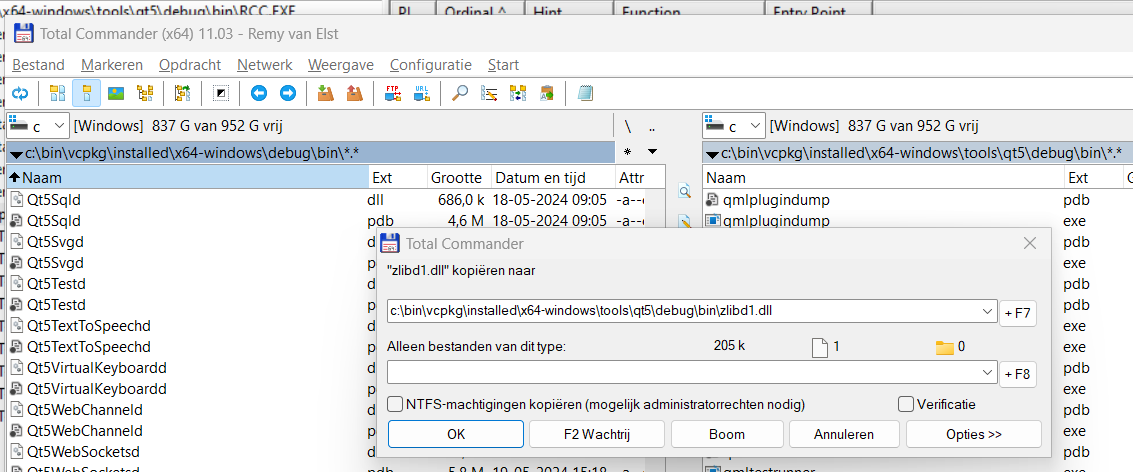Click the exe icon of qmlplugindump

click(712, 220)
